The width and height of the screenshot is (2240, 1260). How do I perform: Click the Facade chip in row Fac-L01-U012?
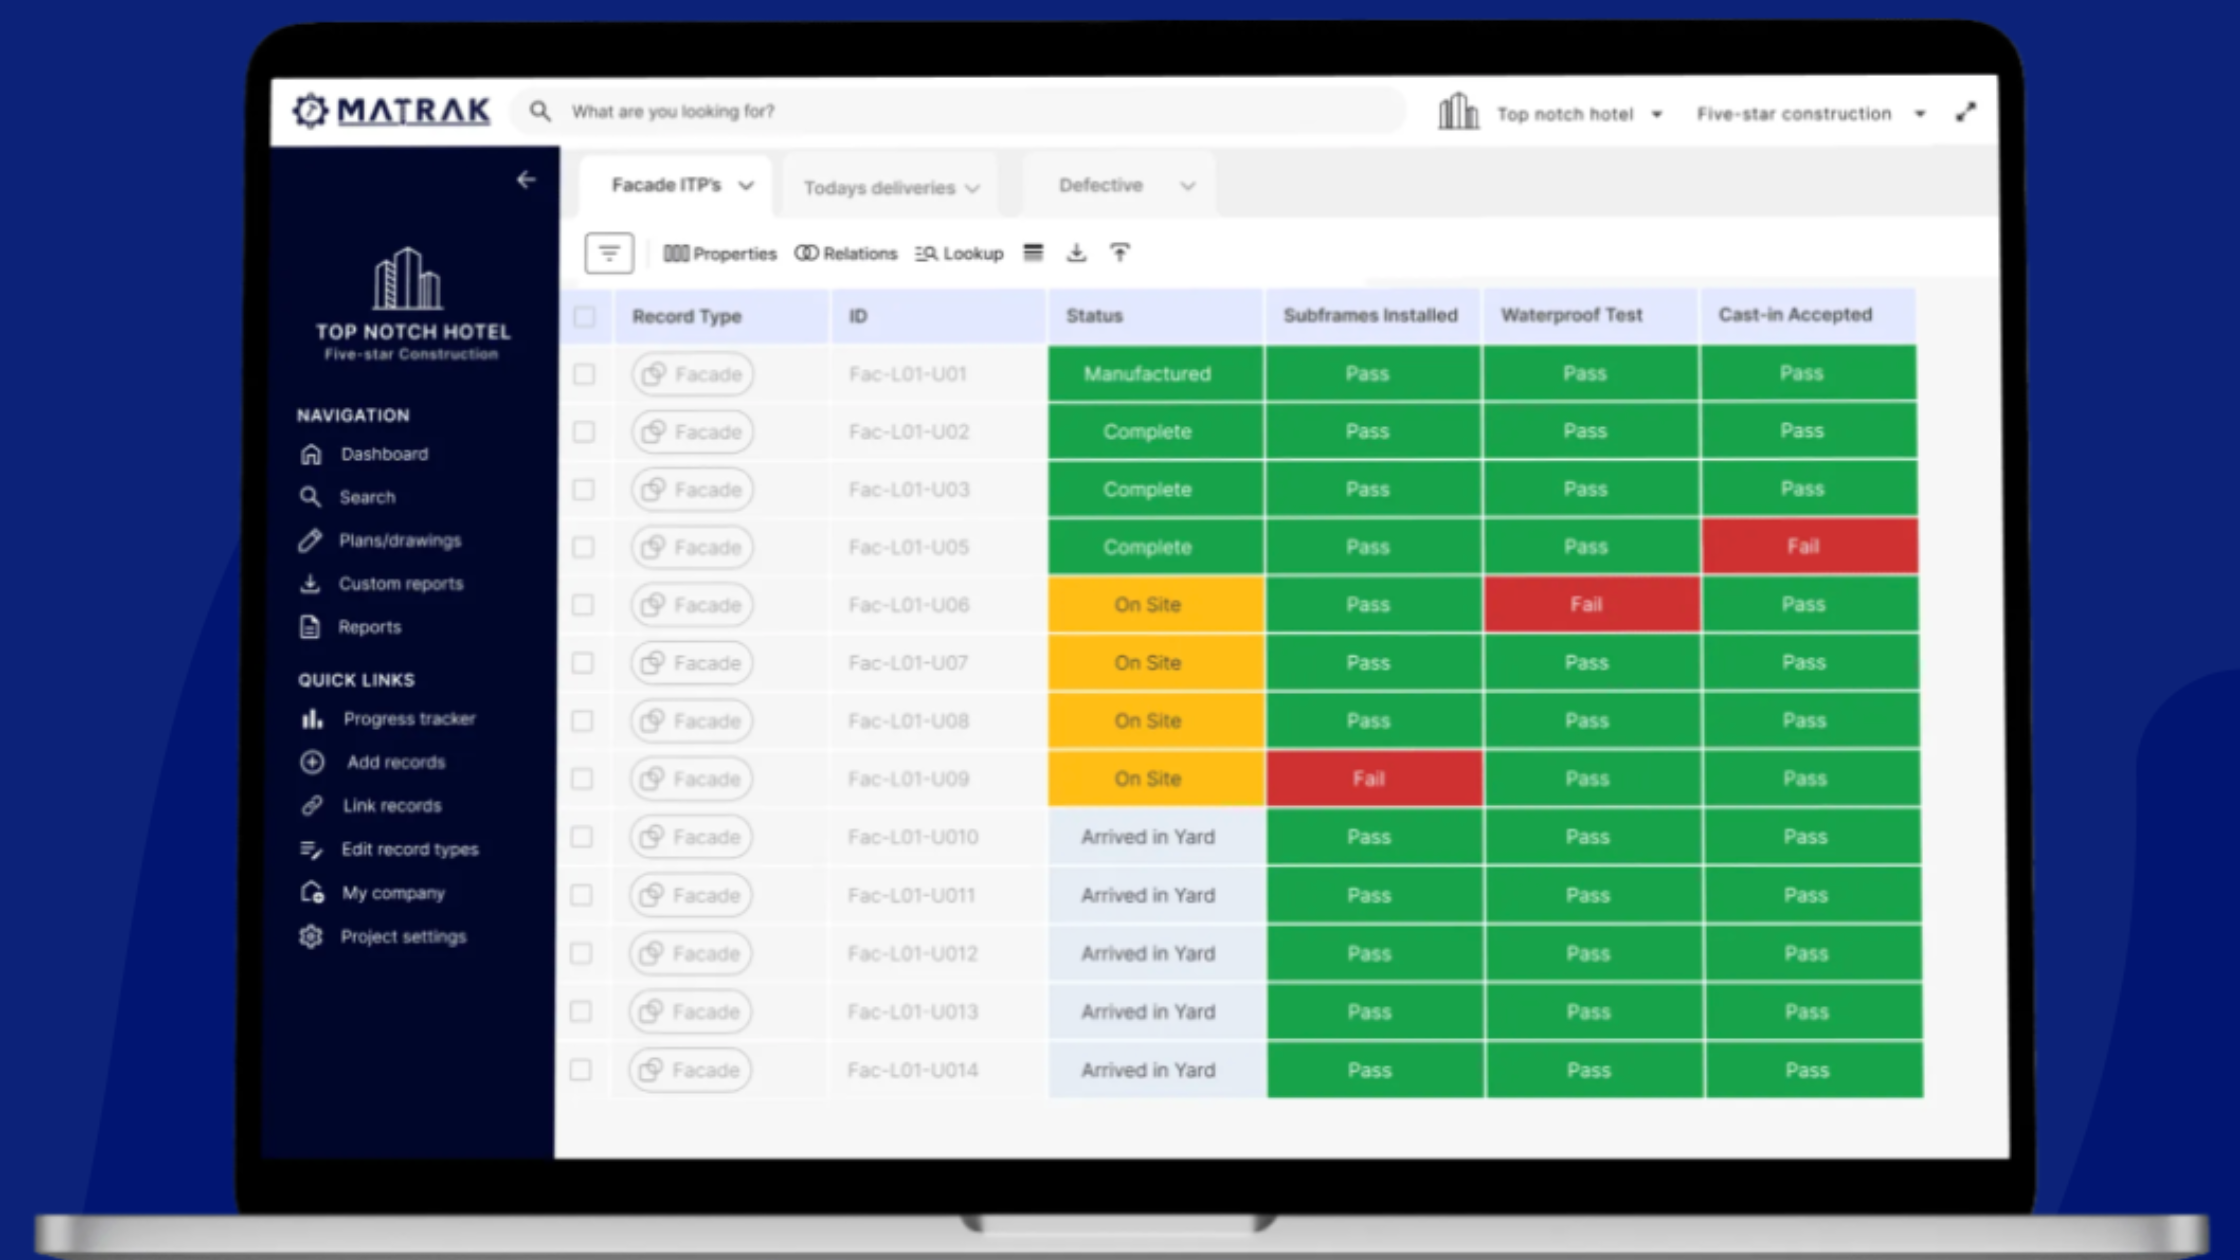coord(690,954)
